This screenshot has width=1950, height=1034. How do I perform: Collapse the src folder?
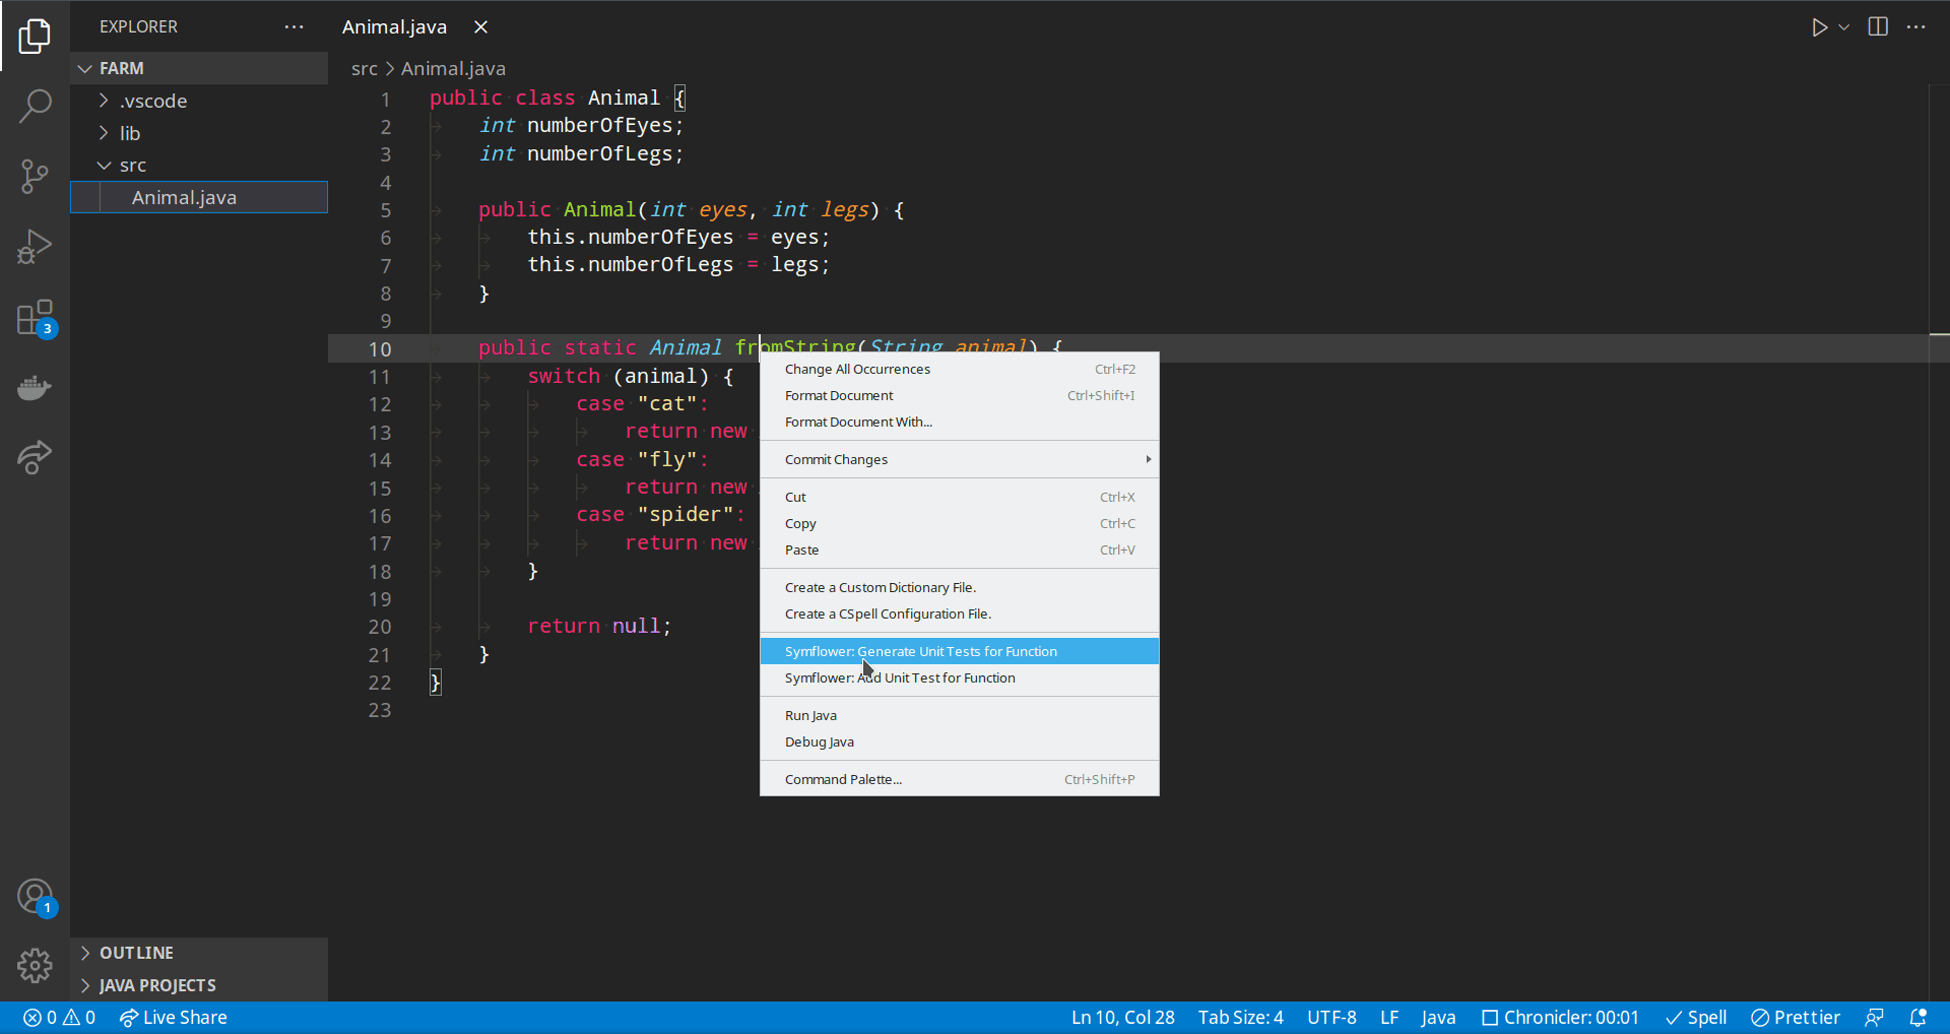click(199, 165)
